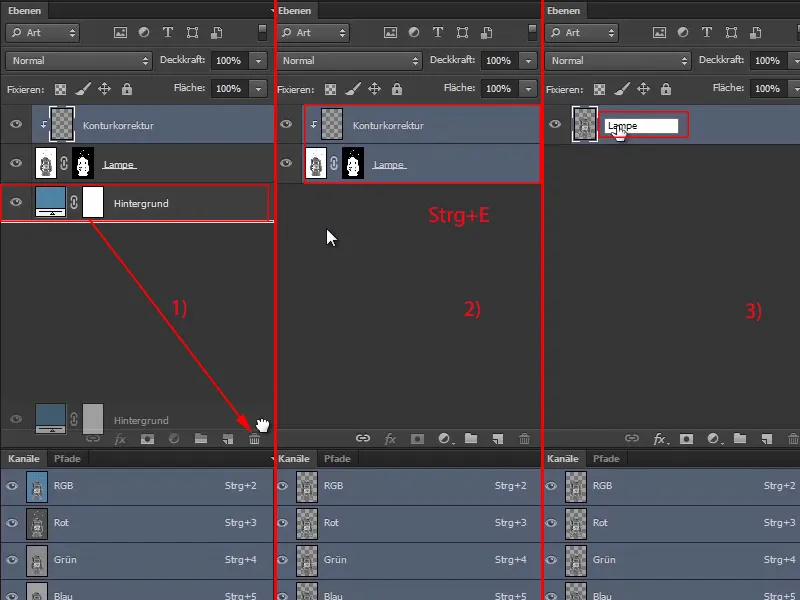800x600 pixels.
Task: Click link layers icon in middle panel footer
Action: (x=363, y=438)
